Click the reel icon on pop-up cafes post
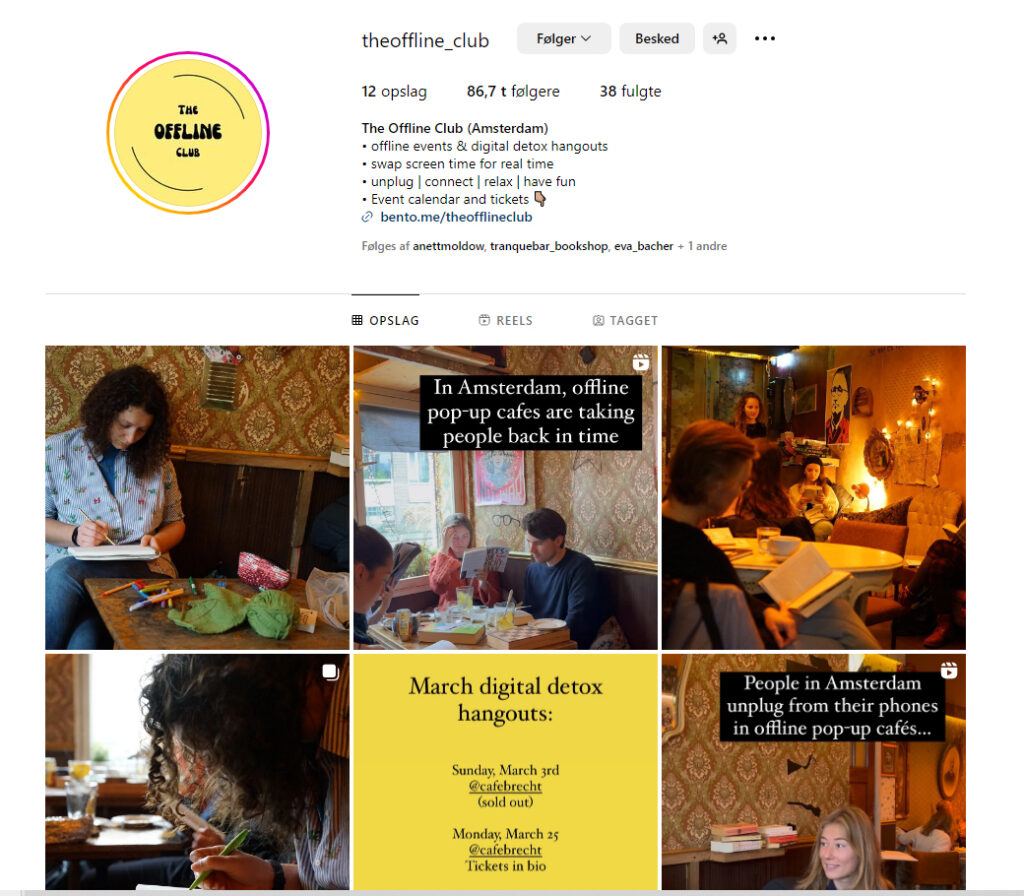The height and width of the screenshot is (896, 1024). click(641, 362)
